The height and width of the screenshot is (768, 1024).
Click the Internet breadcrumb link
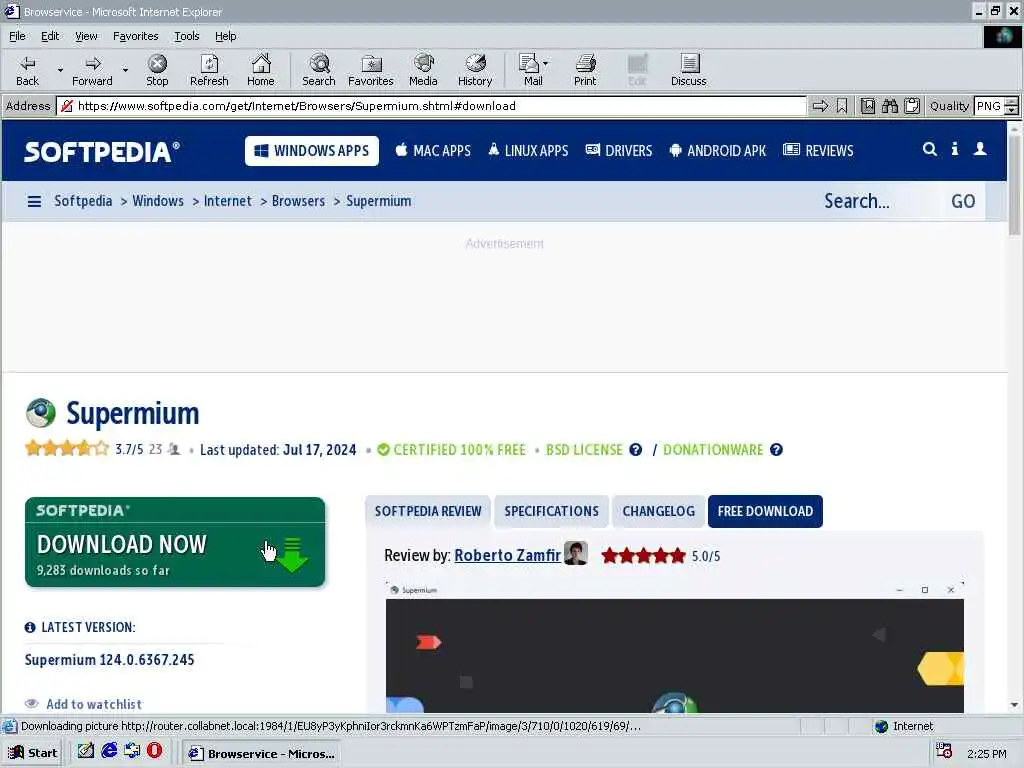(x=227, y=201)
